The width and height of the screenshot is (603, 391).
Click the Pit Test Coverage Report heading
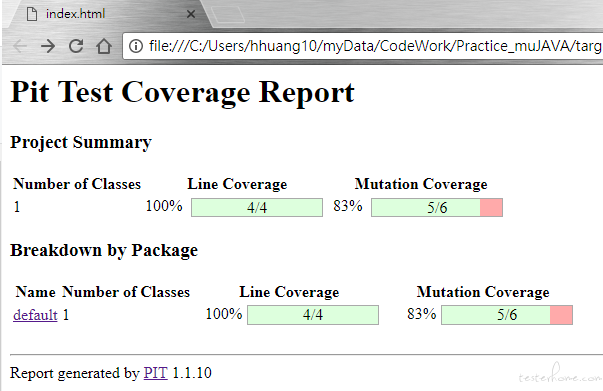click(182, 92)
